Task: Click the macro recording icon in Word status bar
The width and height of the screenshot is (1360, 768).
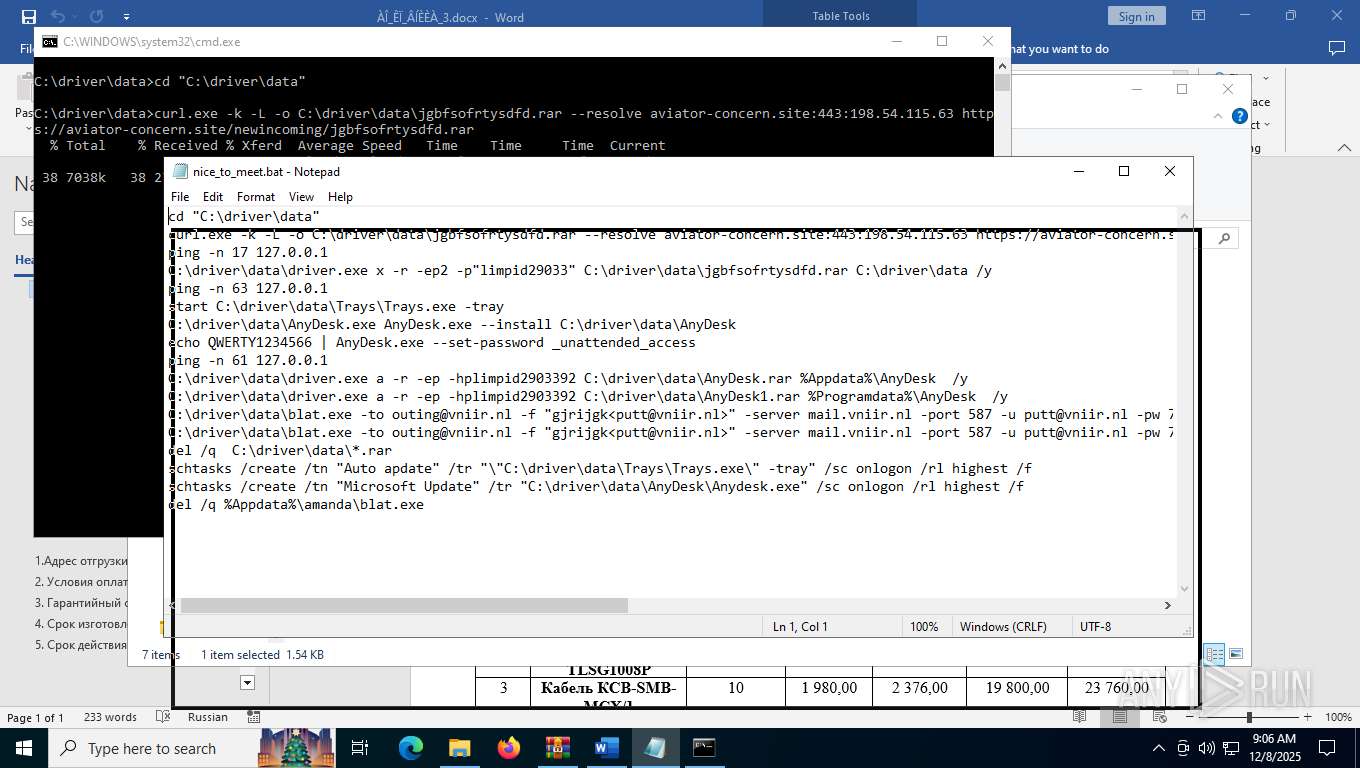Action: pyautogui.click(x=253, y=718)
